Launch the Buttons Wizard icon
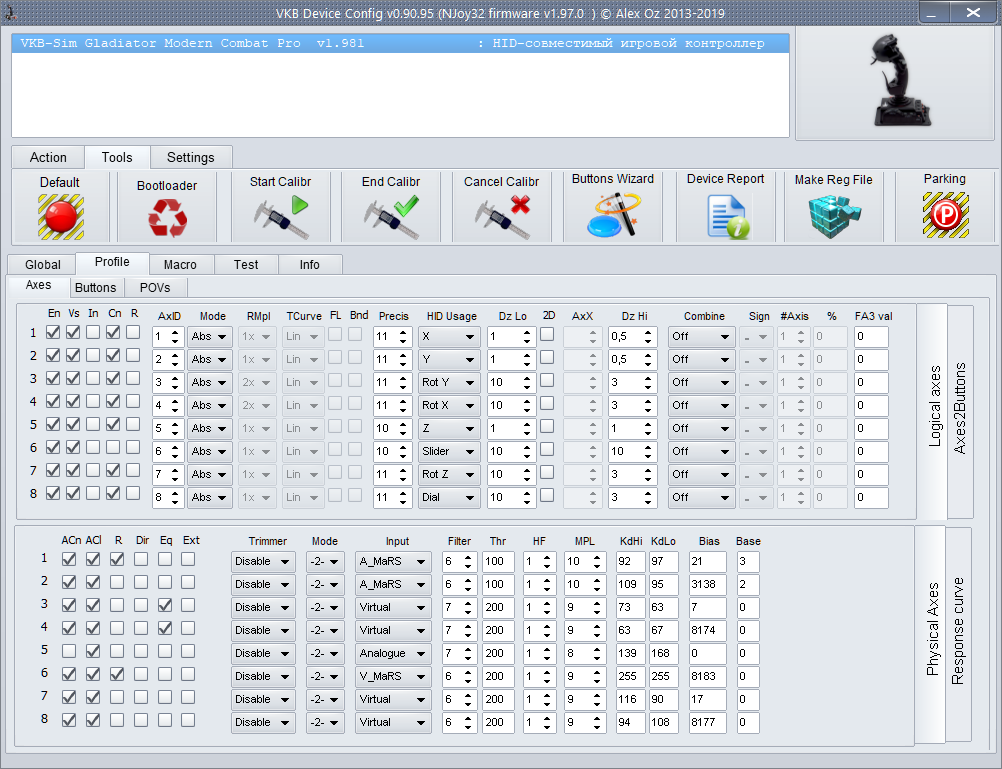1002x769 pixels. pyautogui.click(x=613, y=215)
